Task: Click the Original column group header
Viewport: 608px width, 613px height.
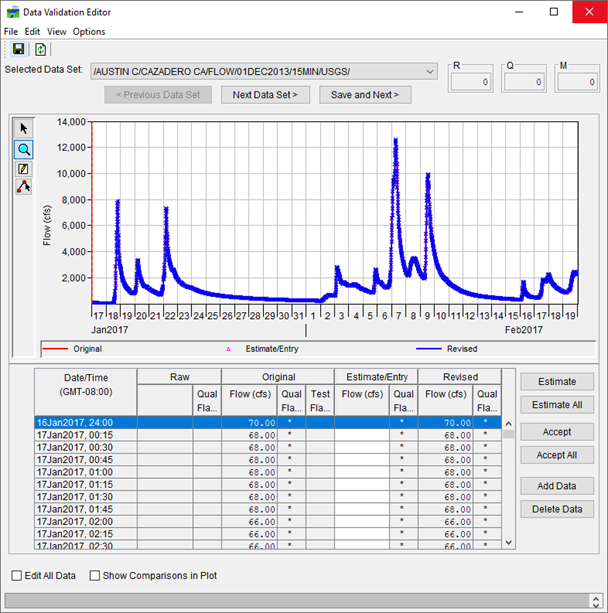Action: pos(278,377)
